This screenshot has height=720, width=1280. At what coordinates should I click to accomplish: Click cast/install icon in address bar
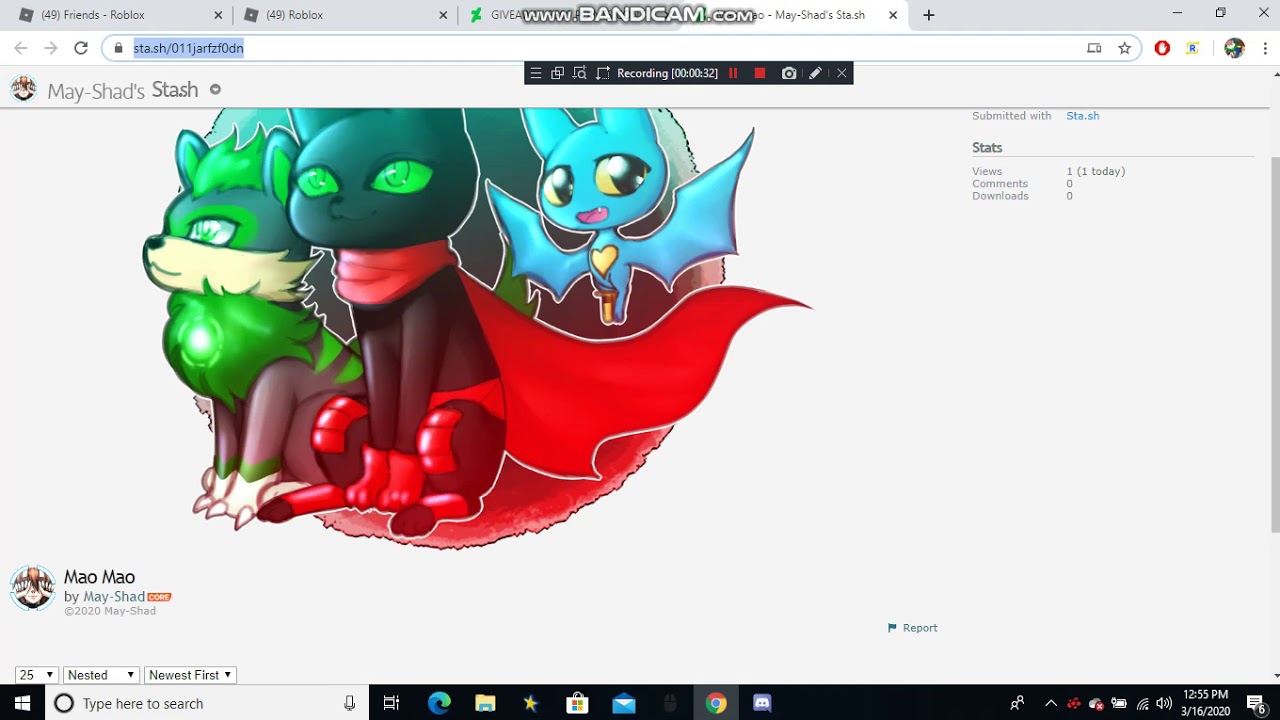(x=1094, y=48)
